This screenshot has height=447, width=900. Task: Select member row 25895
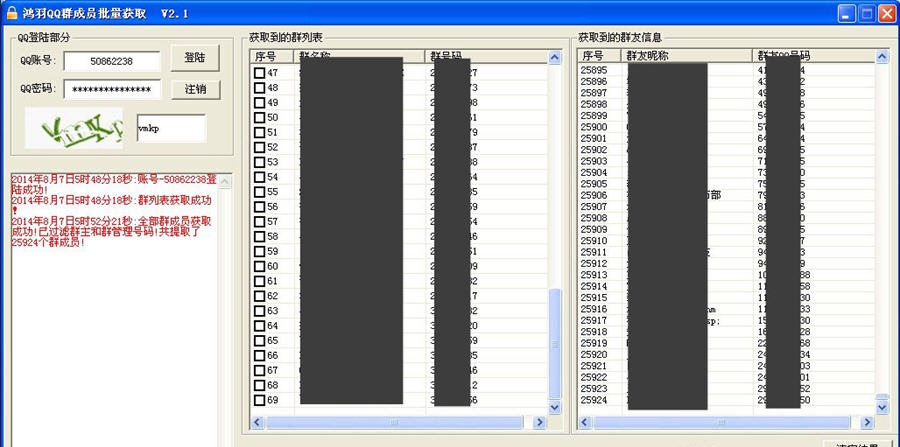coord(727,70)
